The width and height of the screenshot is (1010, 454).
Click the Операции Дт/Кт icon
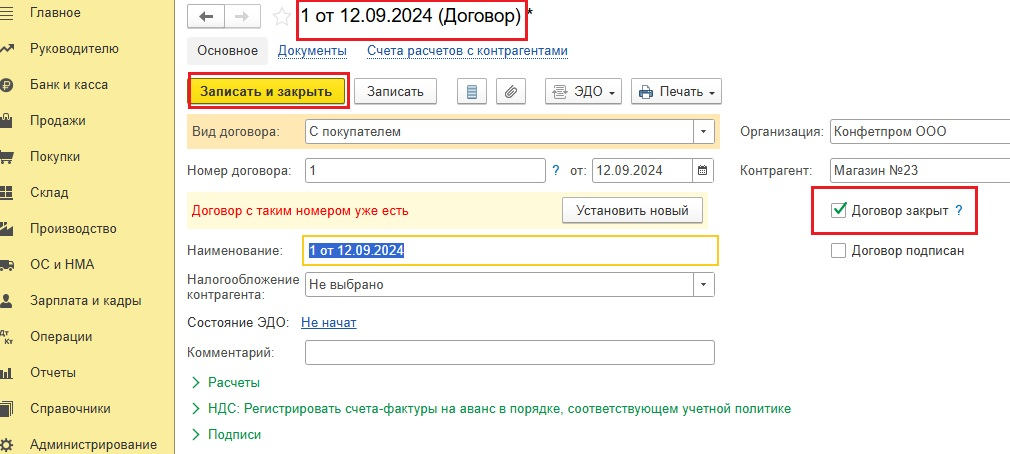pos(6,337)
